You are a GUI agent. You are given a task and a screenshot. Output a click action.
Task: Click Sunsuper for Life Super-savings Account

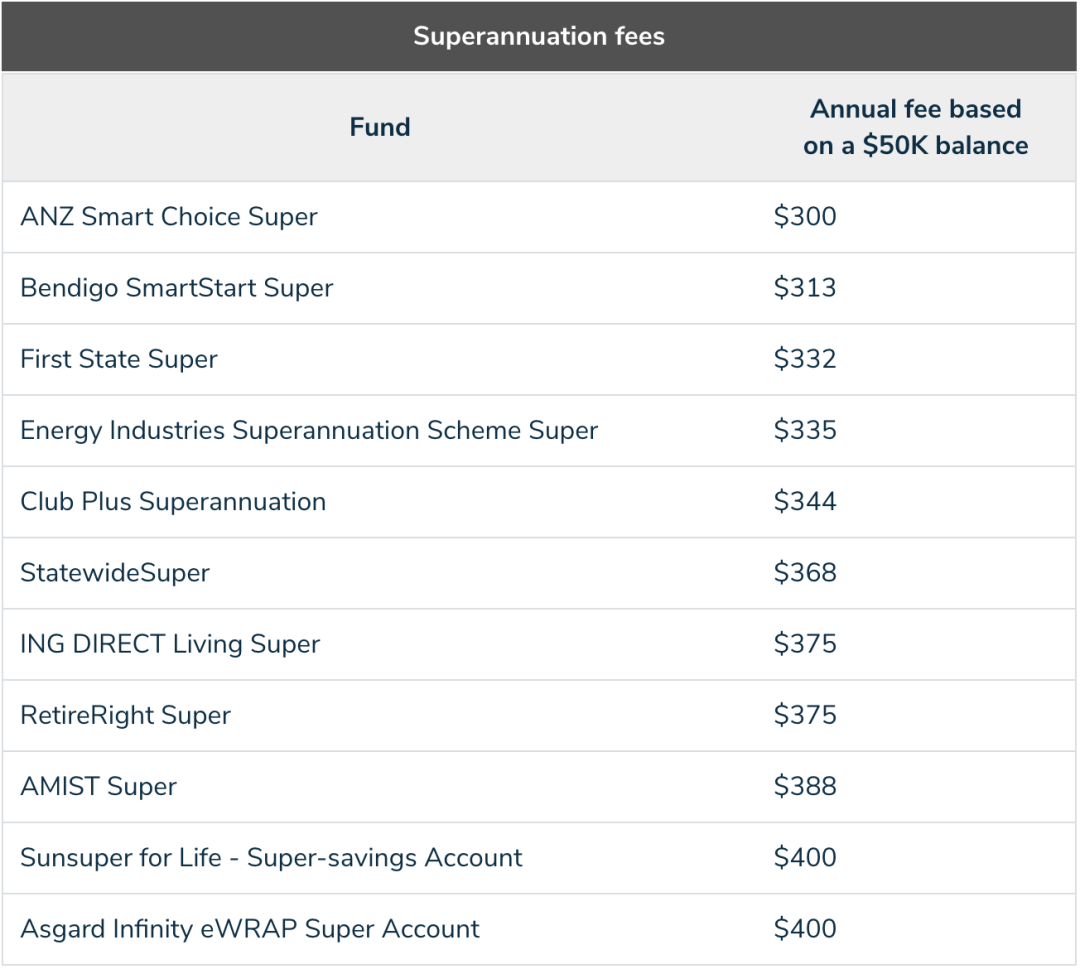click(271, 857)
